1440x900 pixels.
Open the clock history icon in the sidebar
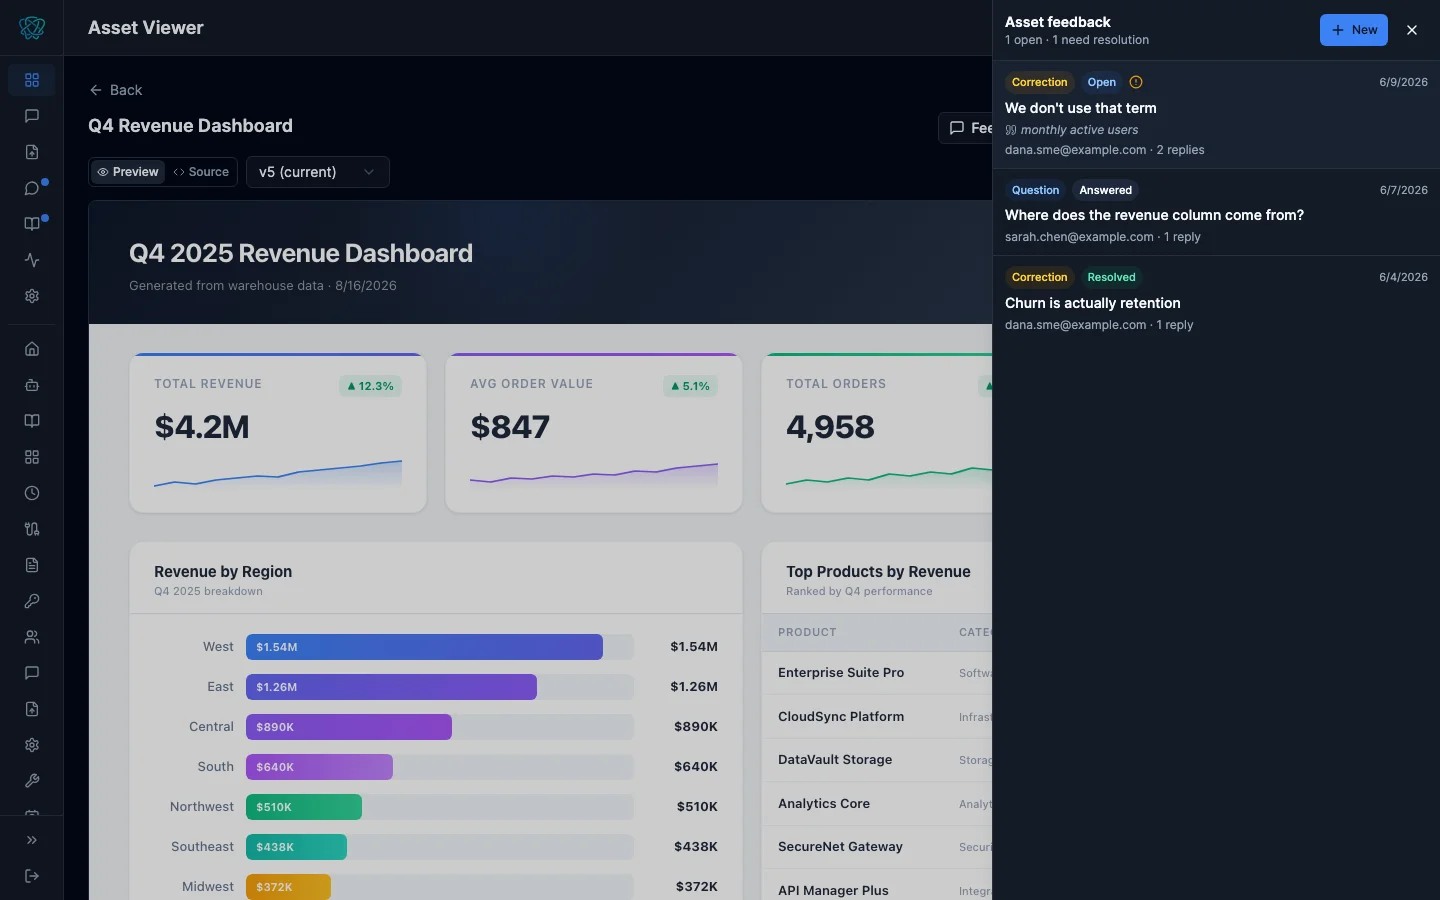pos(32,493)
